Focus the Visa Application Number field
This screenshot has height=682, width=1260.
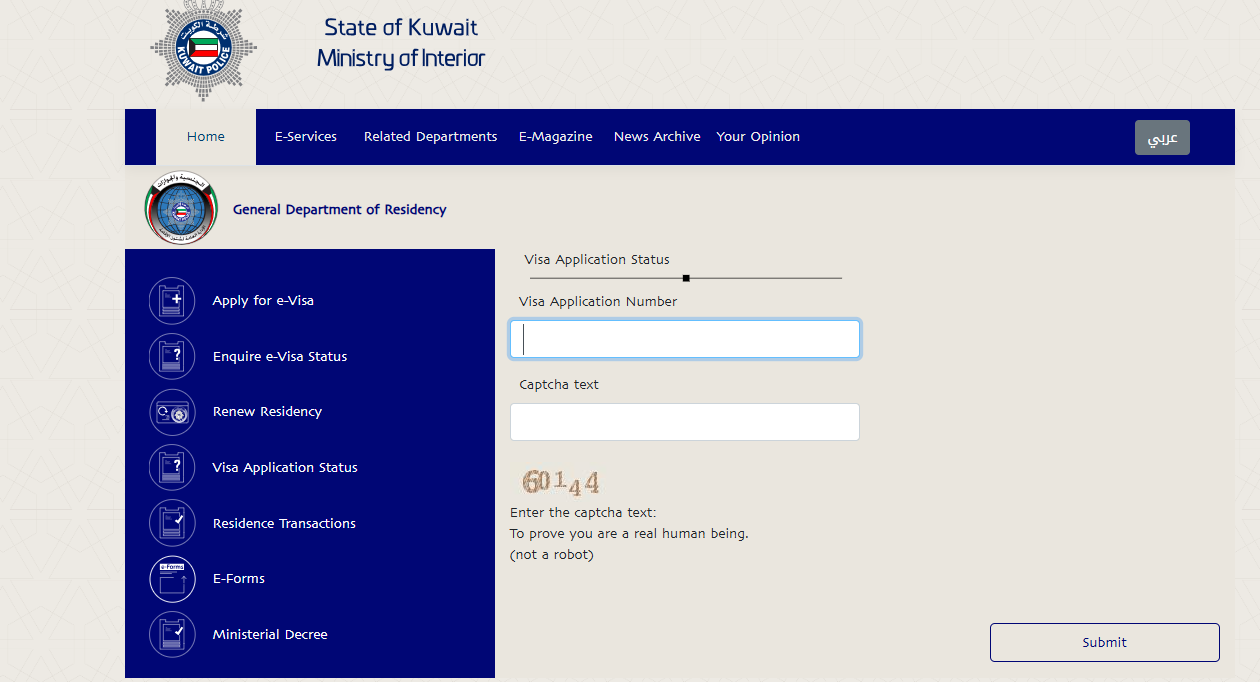pos(685,339)
